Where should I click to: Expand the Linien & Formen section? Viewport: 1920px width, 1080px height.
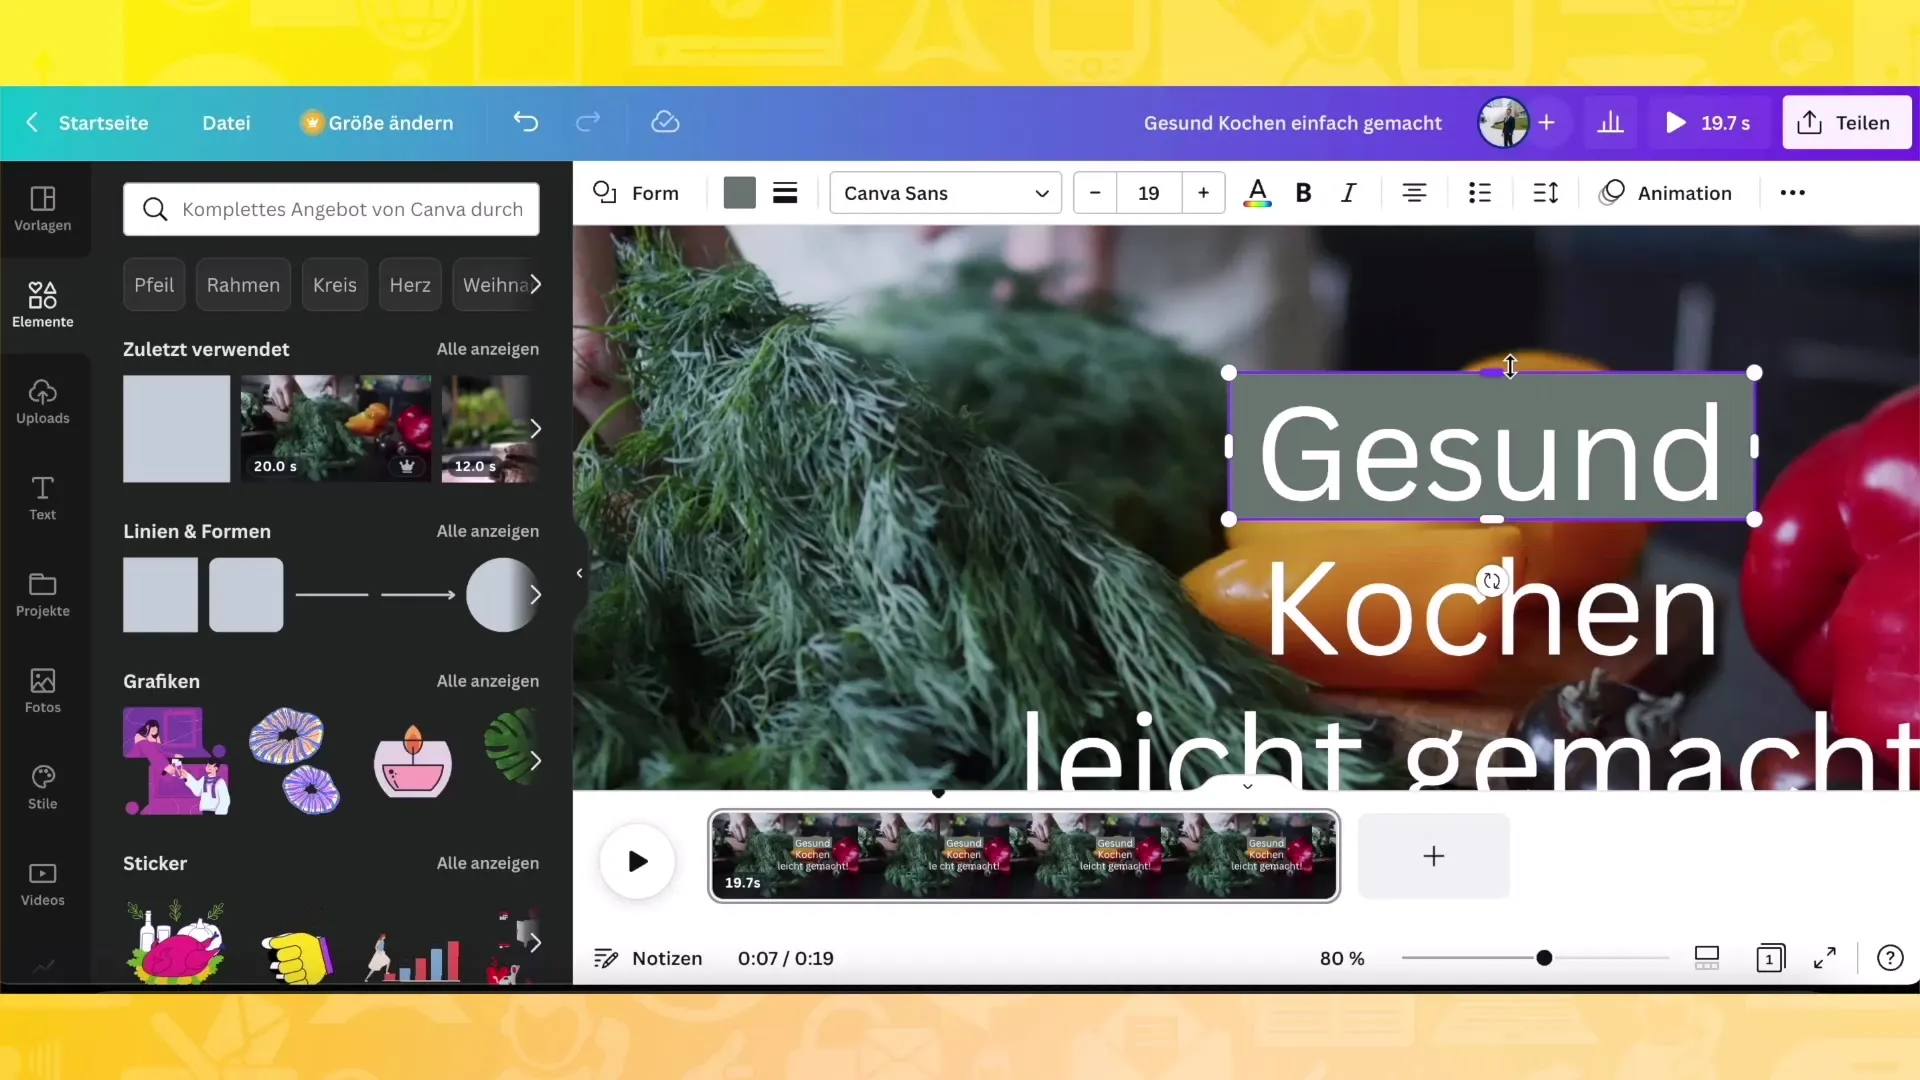(x=488, y=530)
